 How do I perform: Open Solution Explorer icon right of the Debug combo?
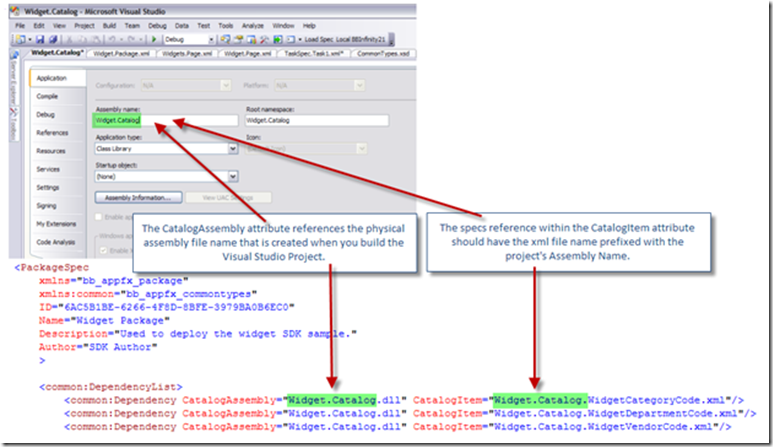click(225, 39)
